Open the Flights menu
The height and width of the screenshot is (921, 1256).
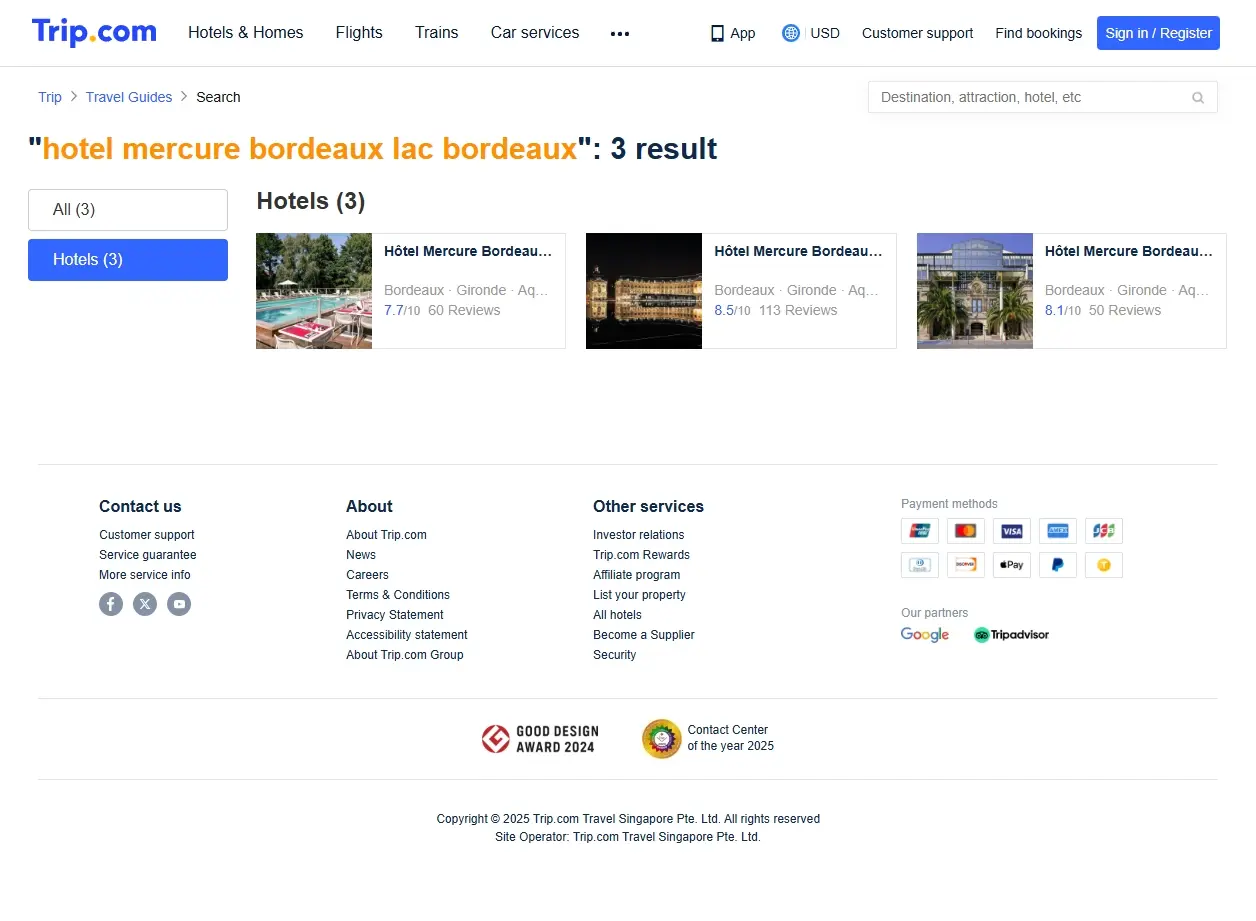pyautogui.click(x=359, y=33)
